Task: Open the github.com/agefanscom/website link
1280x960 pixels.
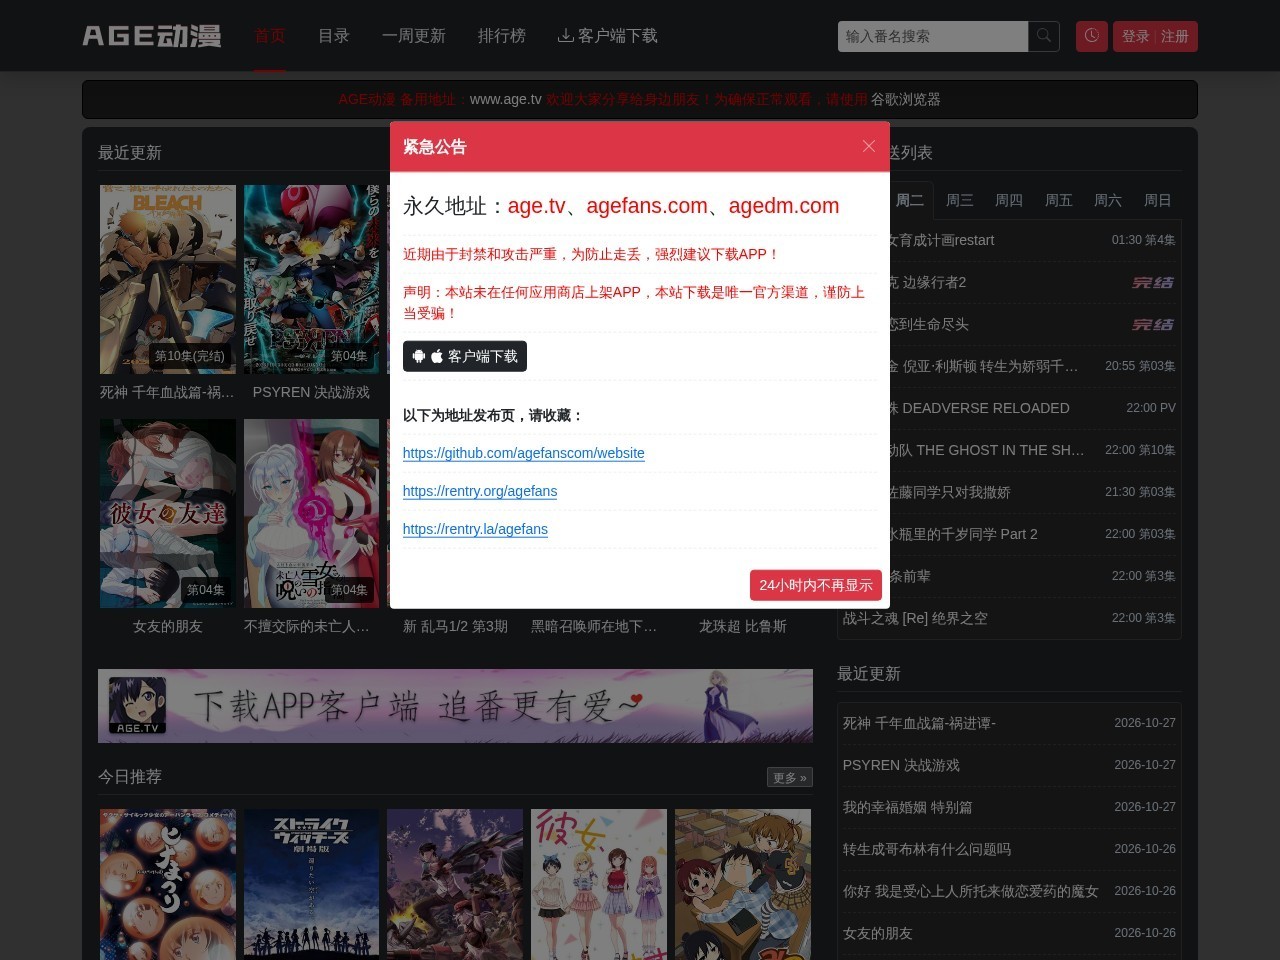Action: [523, 453]
